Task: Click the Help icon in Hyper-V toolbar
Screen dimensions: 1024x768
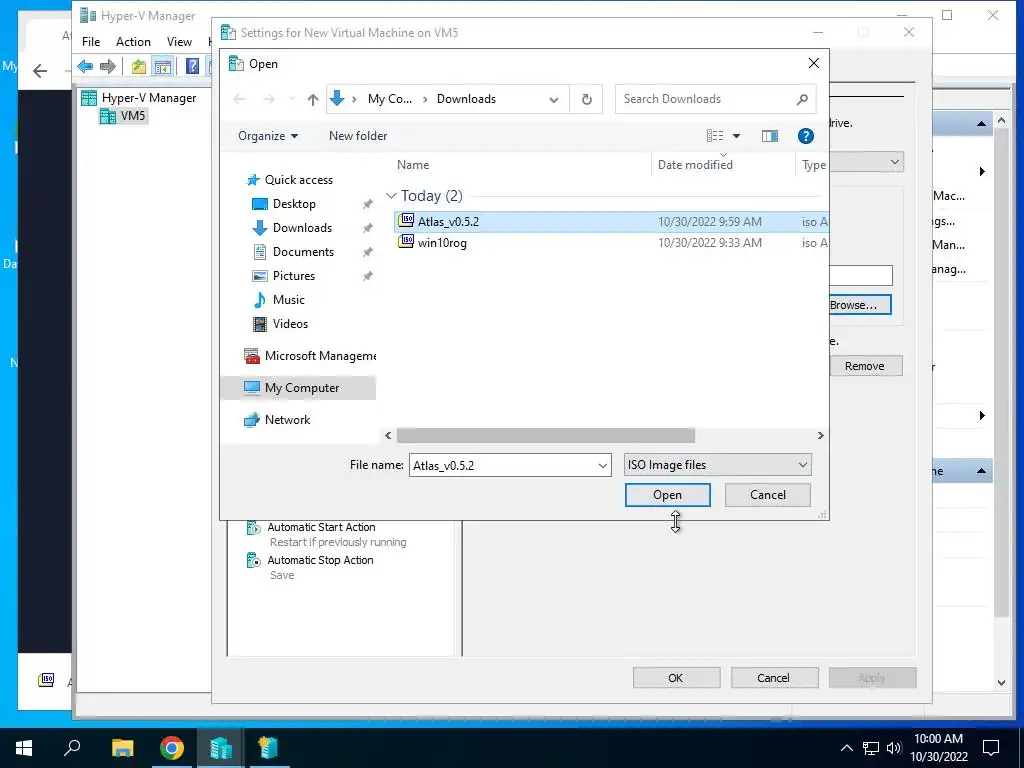Action: [192, 66]
